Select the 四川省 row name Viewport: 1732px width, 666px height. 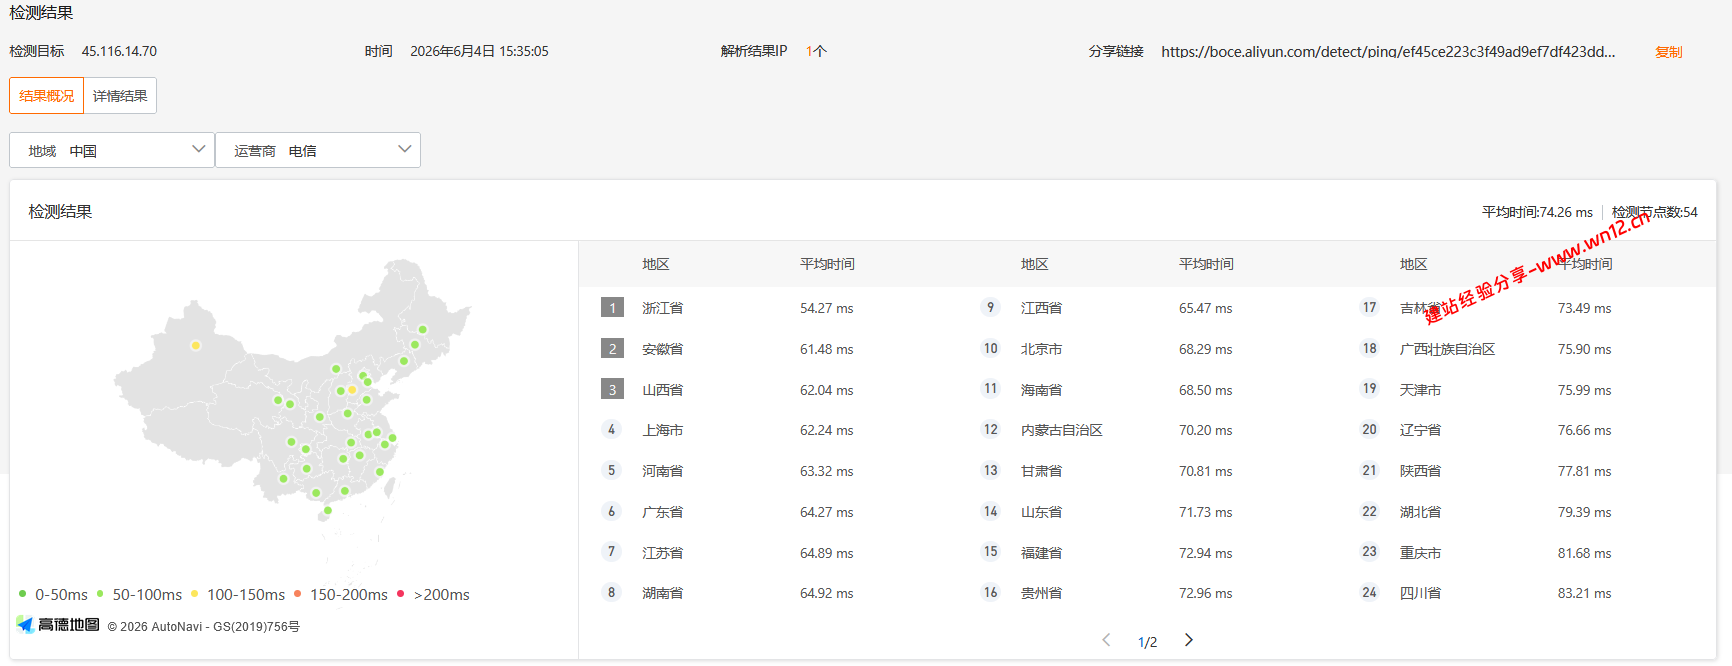pos(1420,593)
